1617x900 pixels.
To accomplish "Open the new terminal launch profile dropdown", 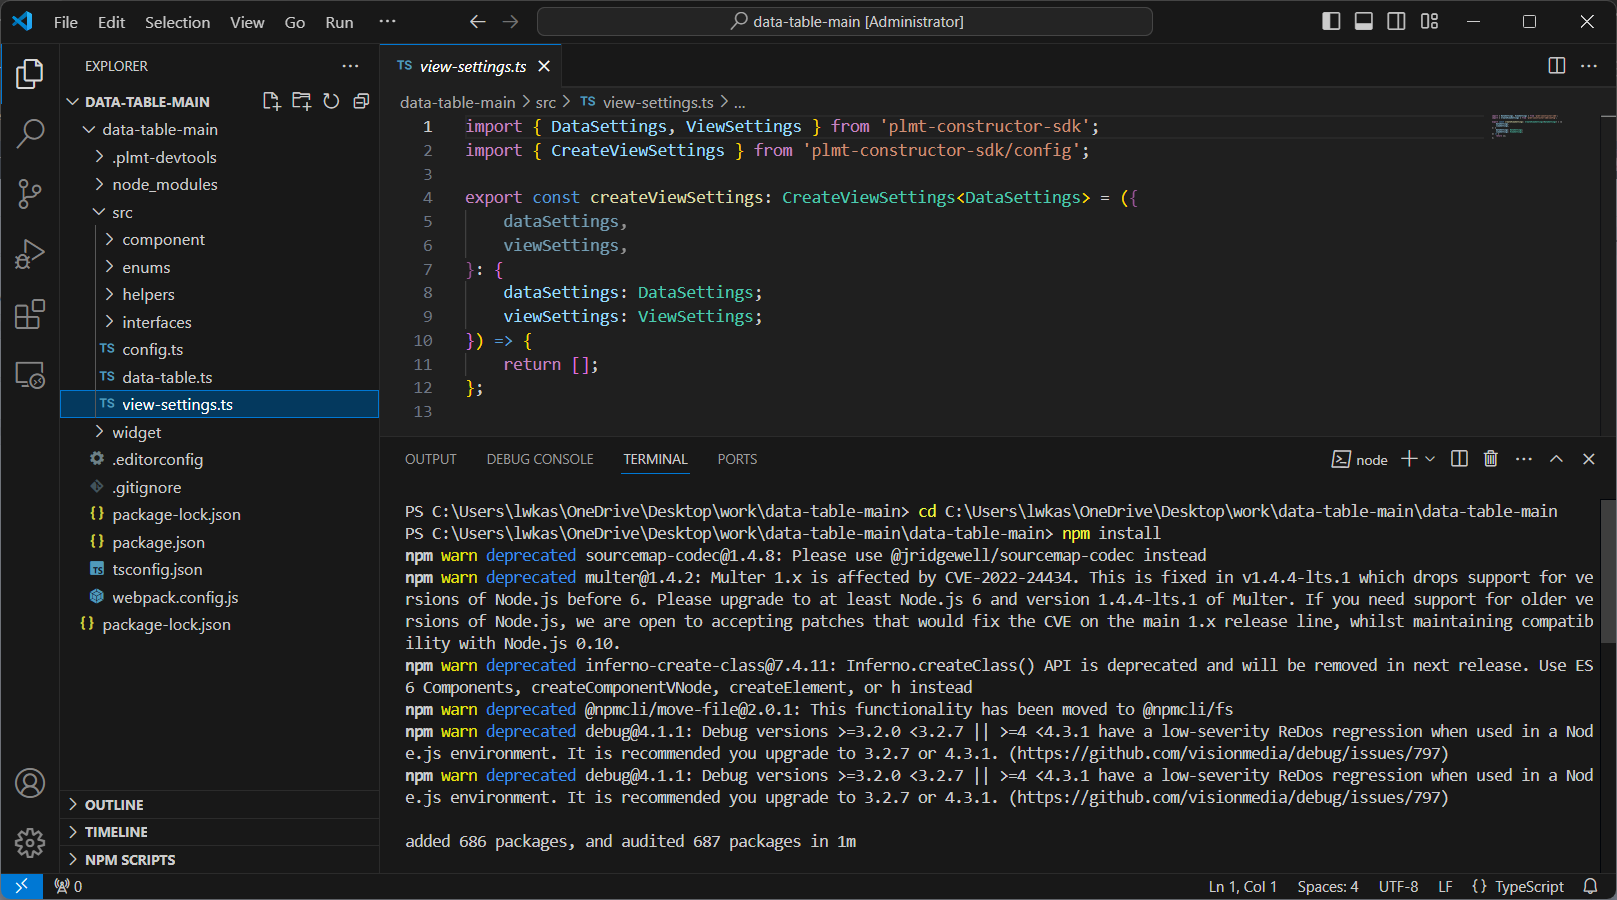I will click(x=1430, y=459).
